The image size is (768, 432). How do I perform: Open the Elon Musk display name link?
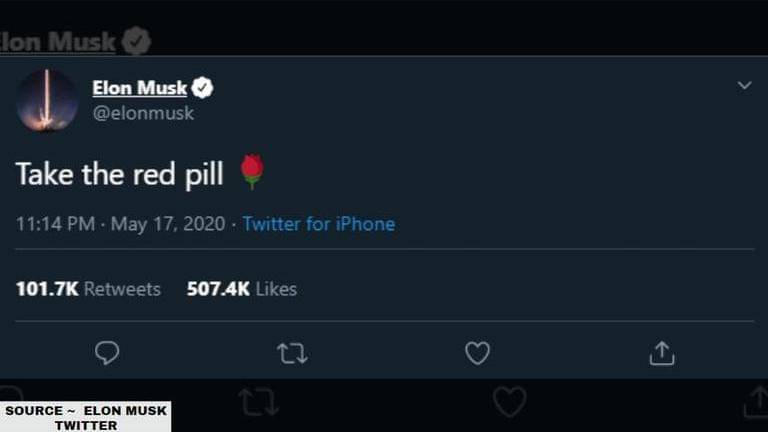[x=139, y=89]
